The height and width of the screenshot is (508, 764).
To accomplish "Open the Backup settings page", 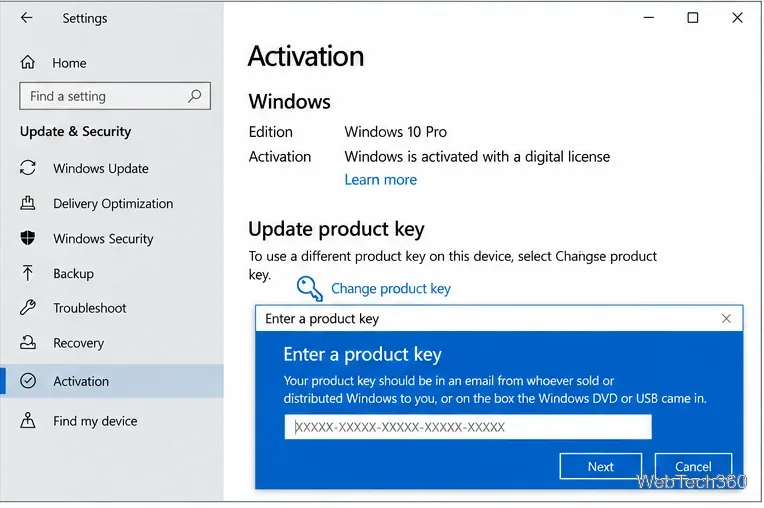I will click(73, 274).
